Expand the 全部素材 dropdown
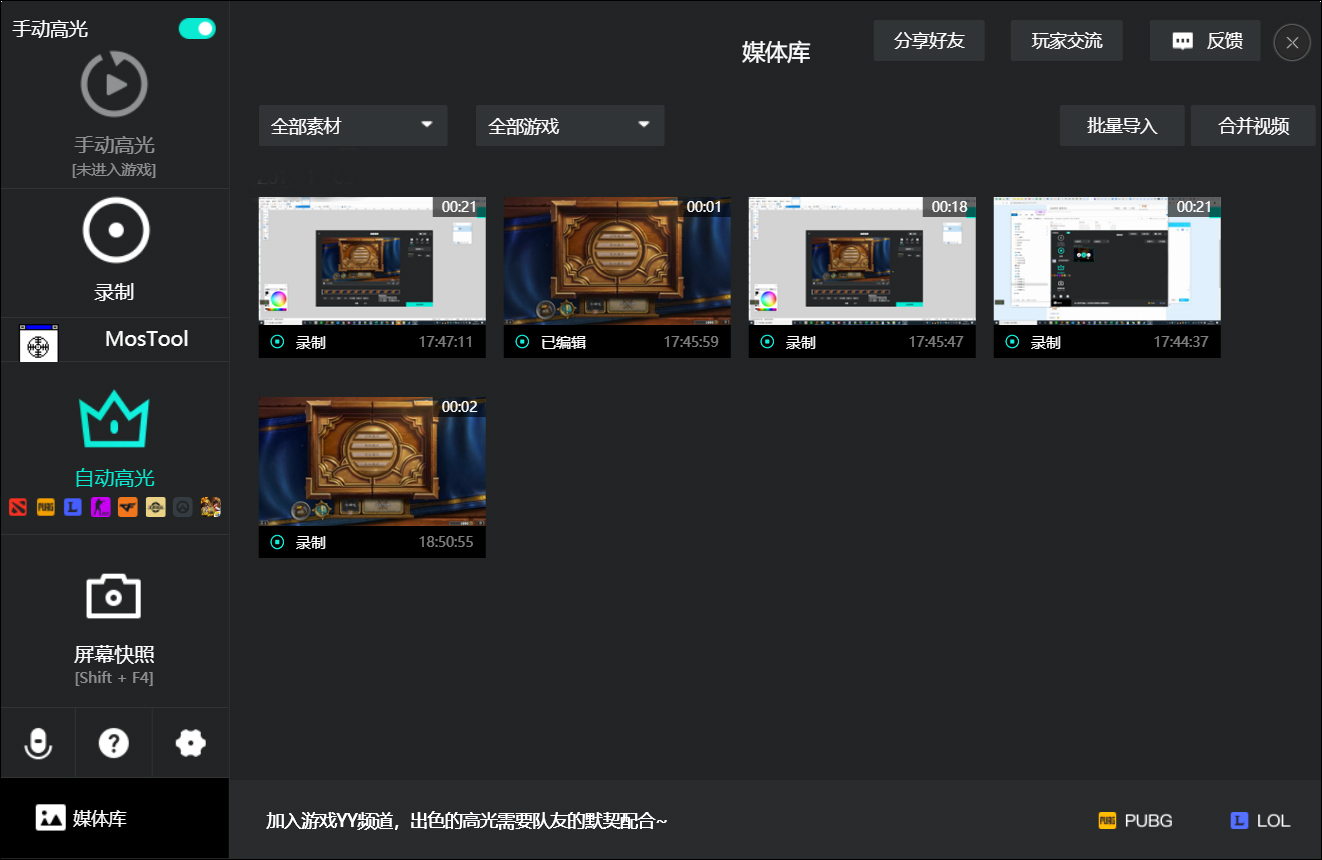1322x860 pixels. 353,126
